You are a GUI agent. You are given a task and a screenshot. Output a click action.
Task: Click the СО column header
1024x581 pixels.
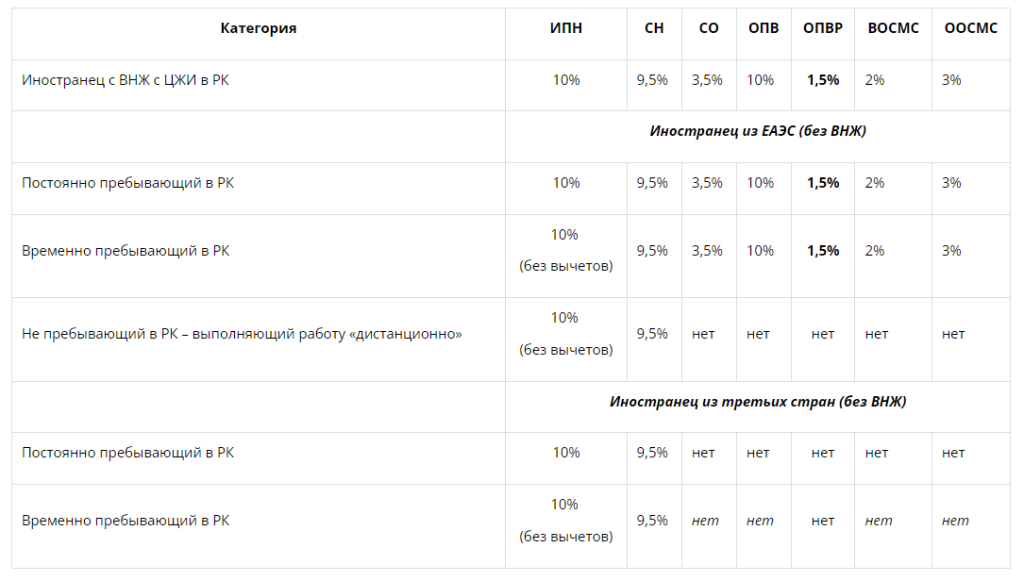(708, 28)
